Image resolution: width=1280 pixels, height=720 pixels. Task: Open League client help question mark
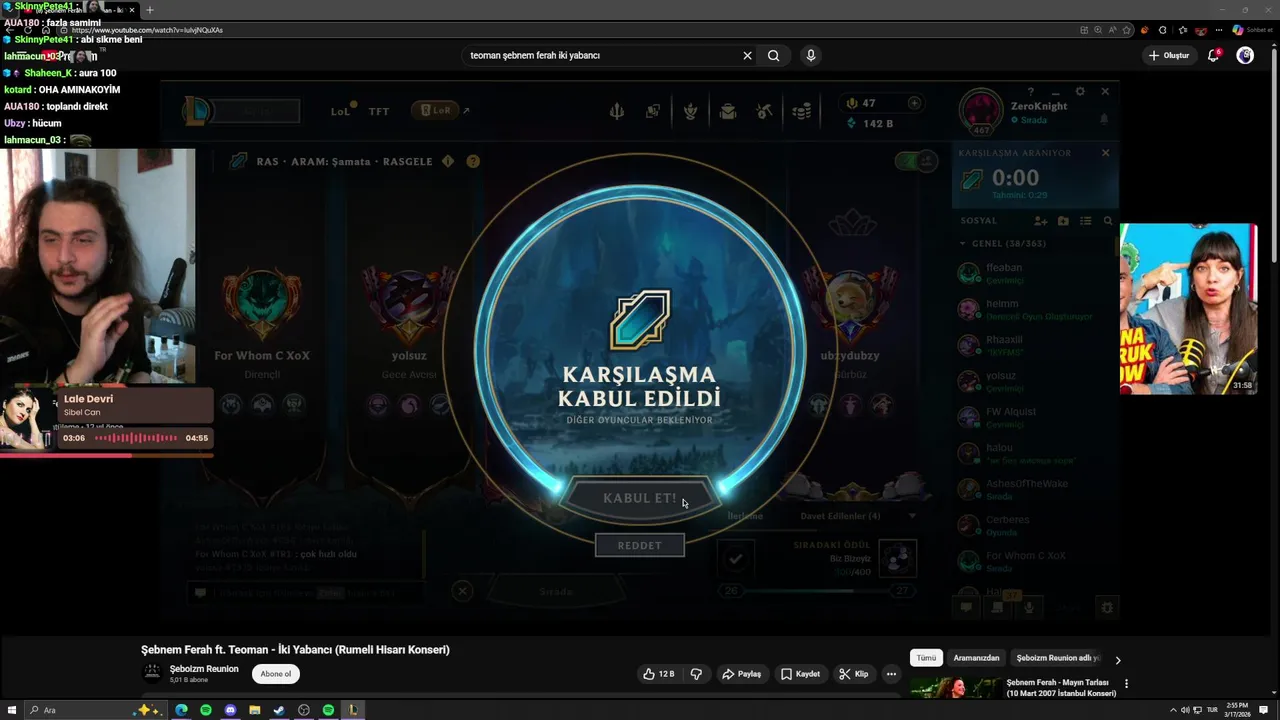pyautogui.click(x=1031, y=92)
